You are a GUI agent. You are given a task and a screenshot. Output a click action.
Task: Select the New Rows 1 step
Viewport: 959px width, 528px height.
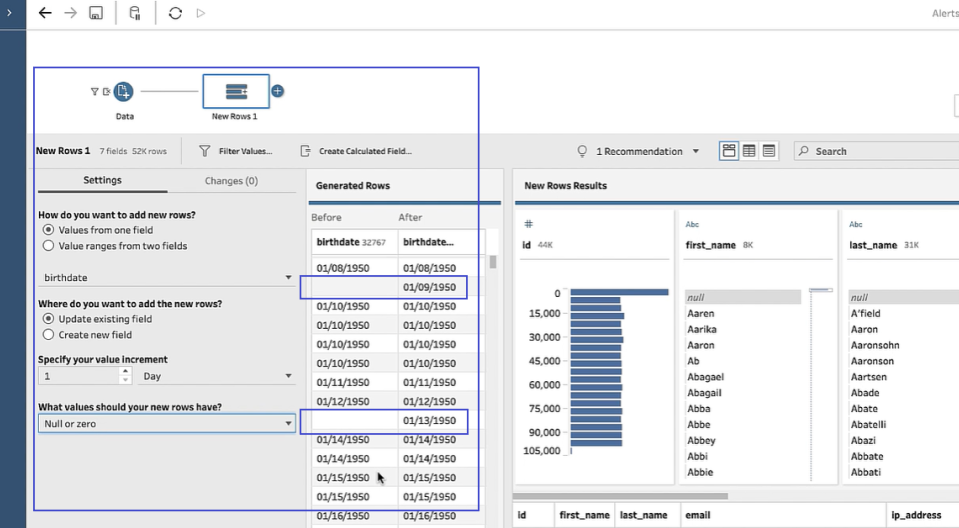pyautogui.click(x=236, y=91)
